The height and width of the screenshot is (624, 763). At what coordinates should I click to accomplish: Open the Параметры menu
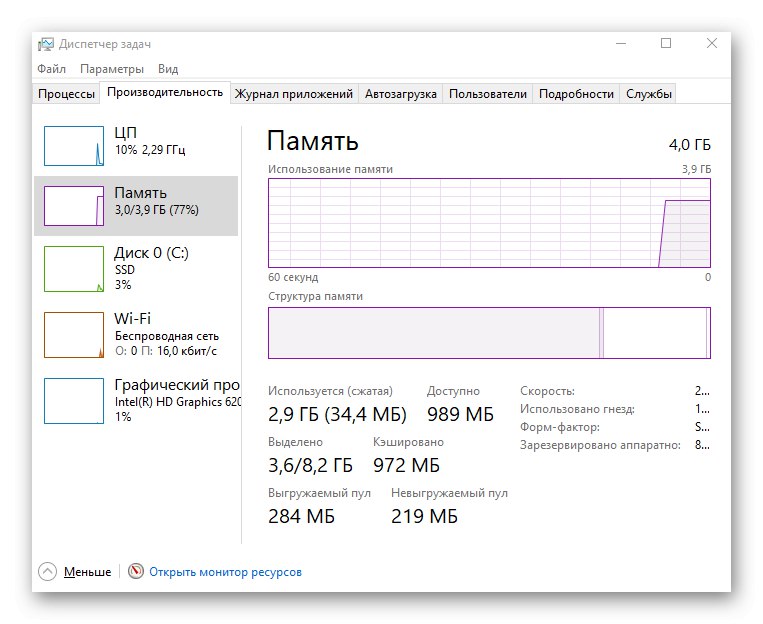pos(112,69)
